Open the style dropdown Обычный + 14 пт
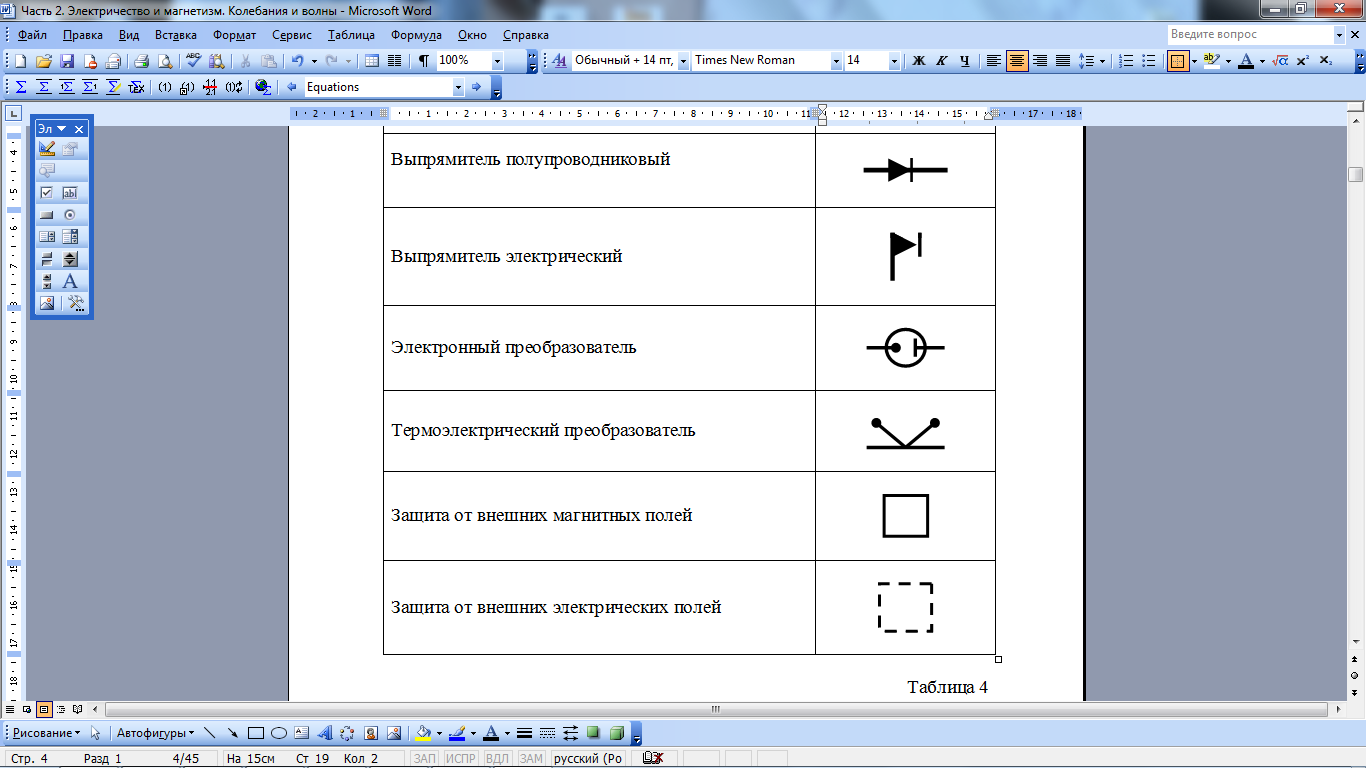 [683, 61]
